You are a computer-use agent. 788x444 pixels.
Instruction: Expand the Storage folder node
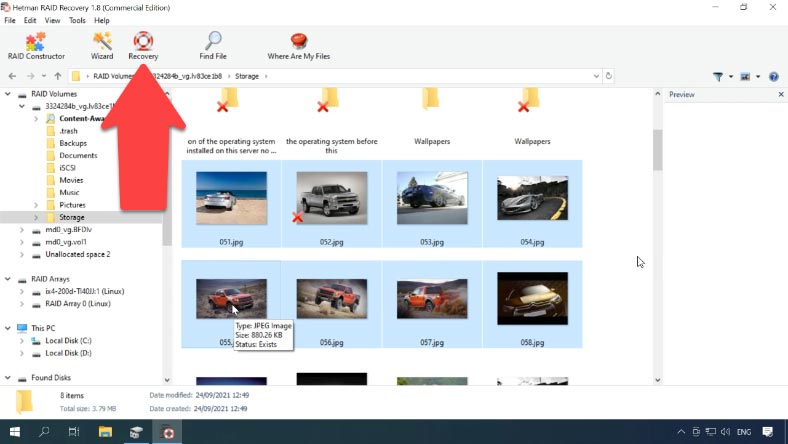36,218
